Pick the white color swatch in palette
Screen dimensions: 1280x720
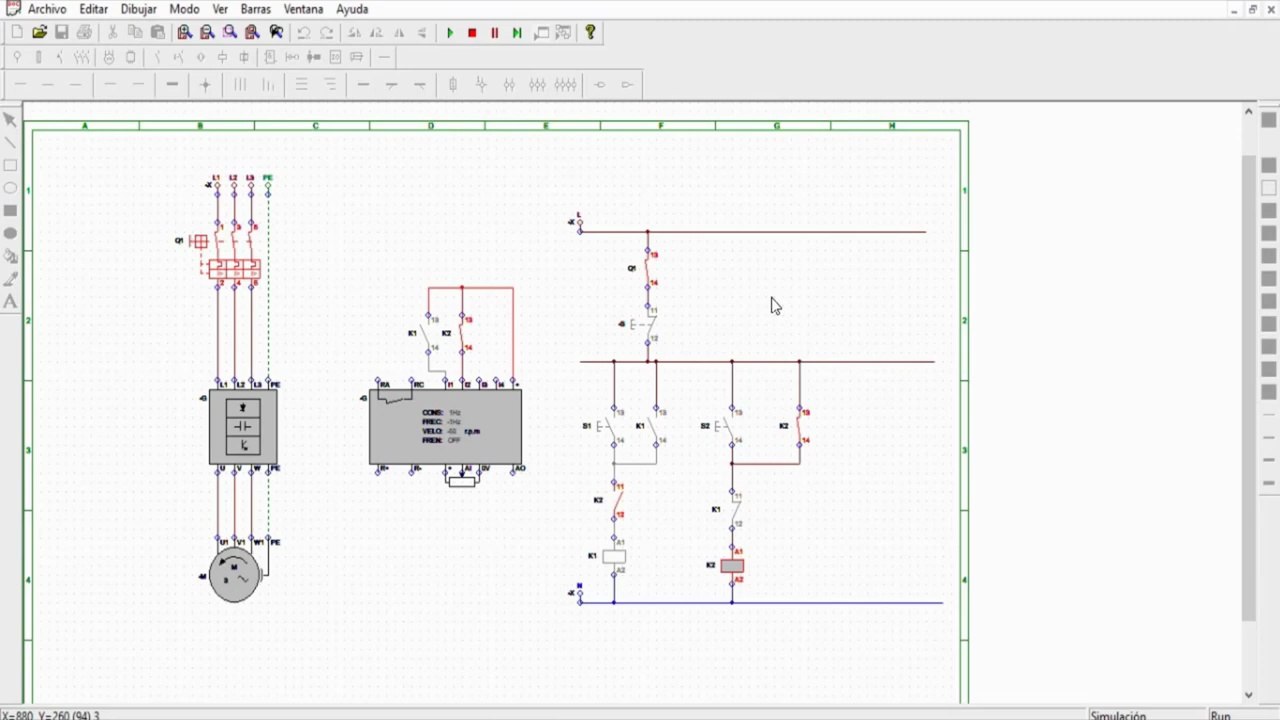[x=1269, y=188]
